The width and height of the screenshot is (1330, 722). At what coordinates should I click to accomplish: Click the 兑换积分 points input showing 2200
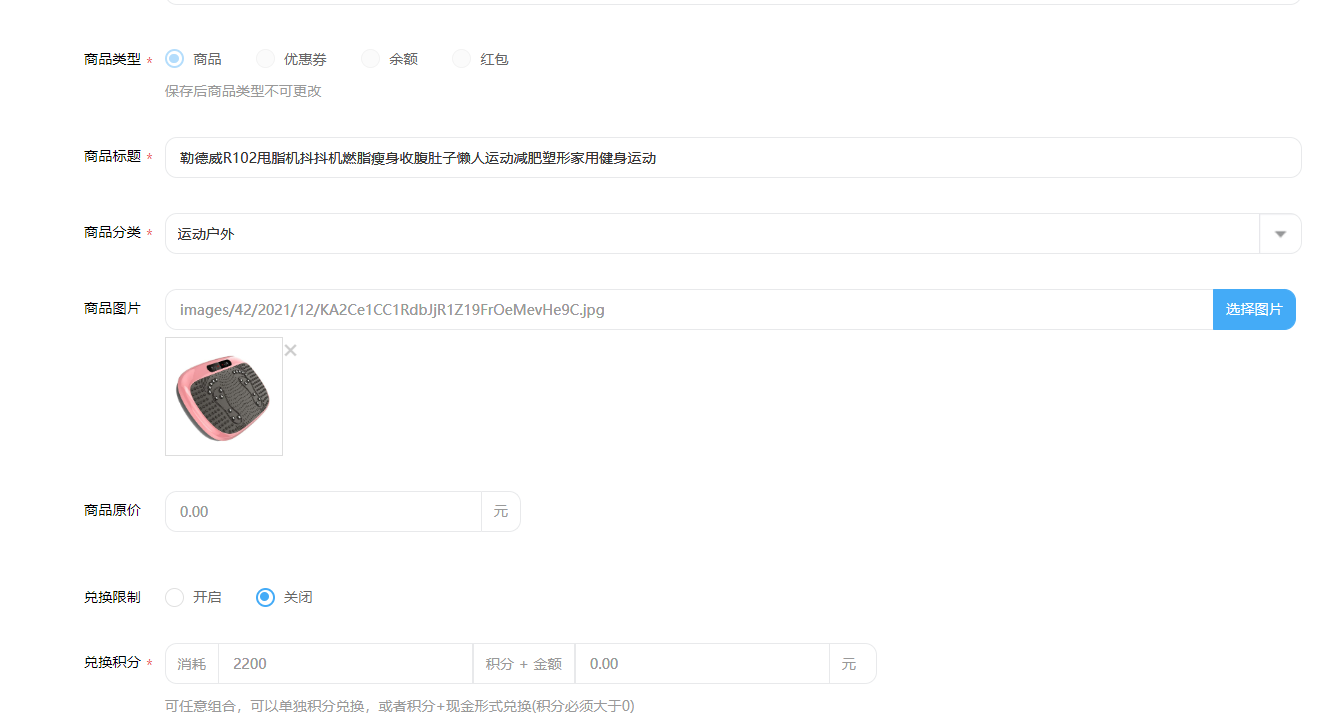point(345,664)
